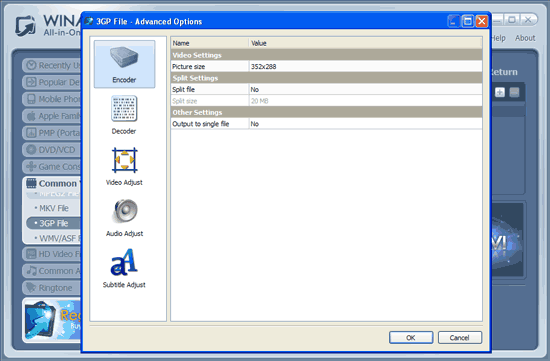Close the Advanced Options dialog
The width and height of the screenshot is (550, 361).
pyautogui.click(x=482, y=21)
